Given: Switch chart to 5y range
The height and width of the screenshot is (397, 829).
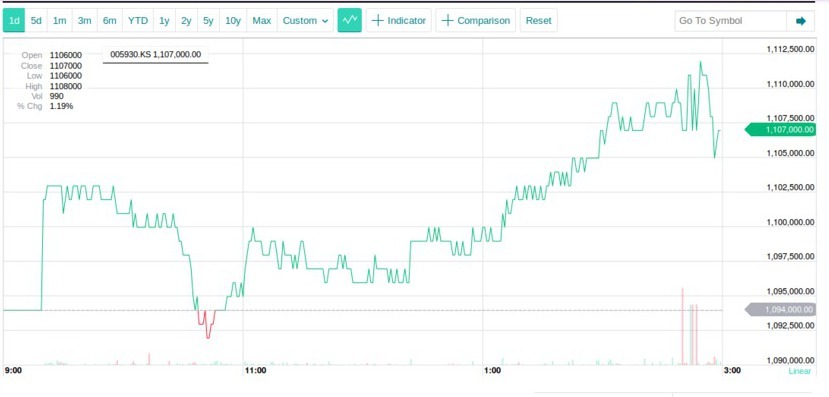Looking at the screenshot, I should coord(208,21).
